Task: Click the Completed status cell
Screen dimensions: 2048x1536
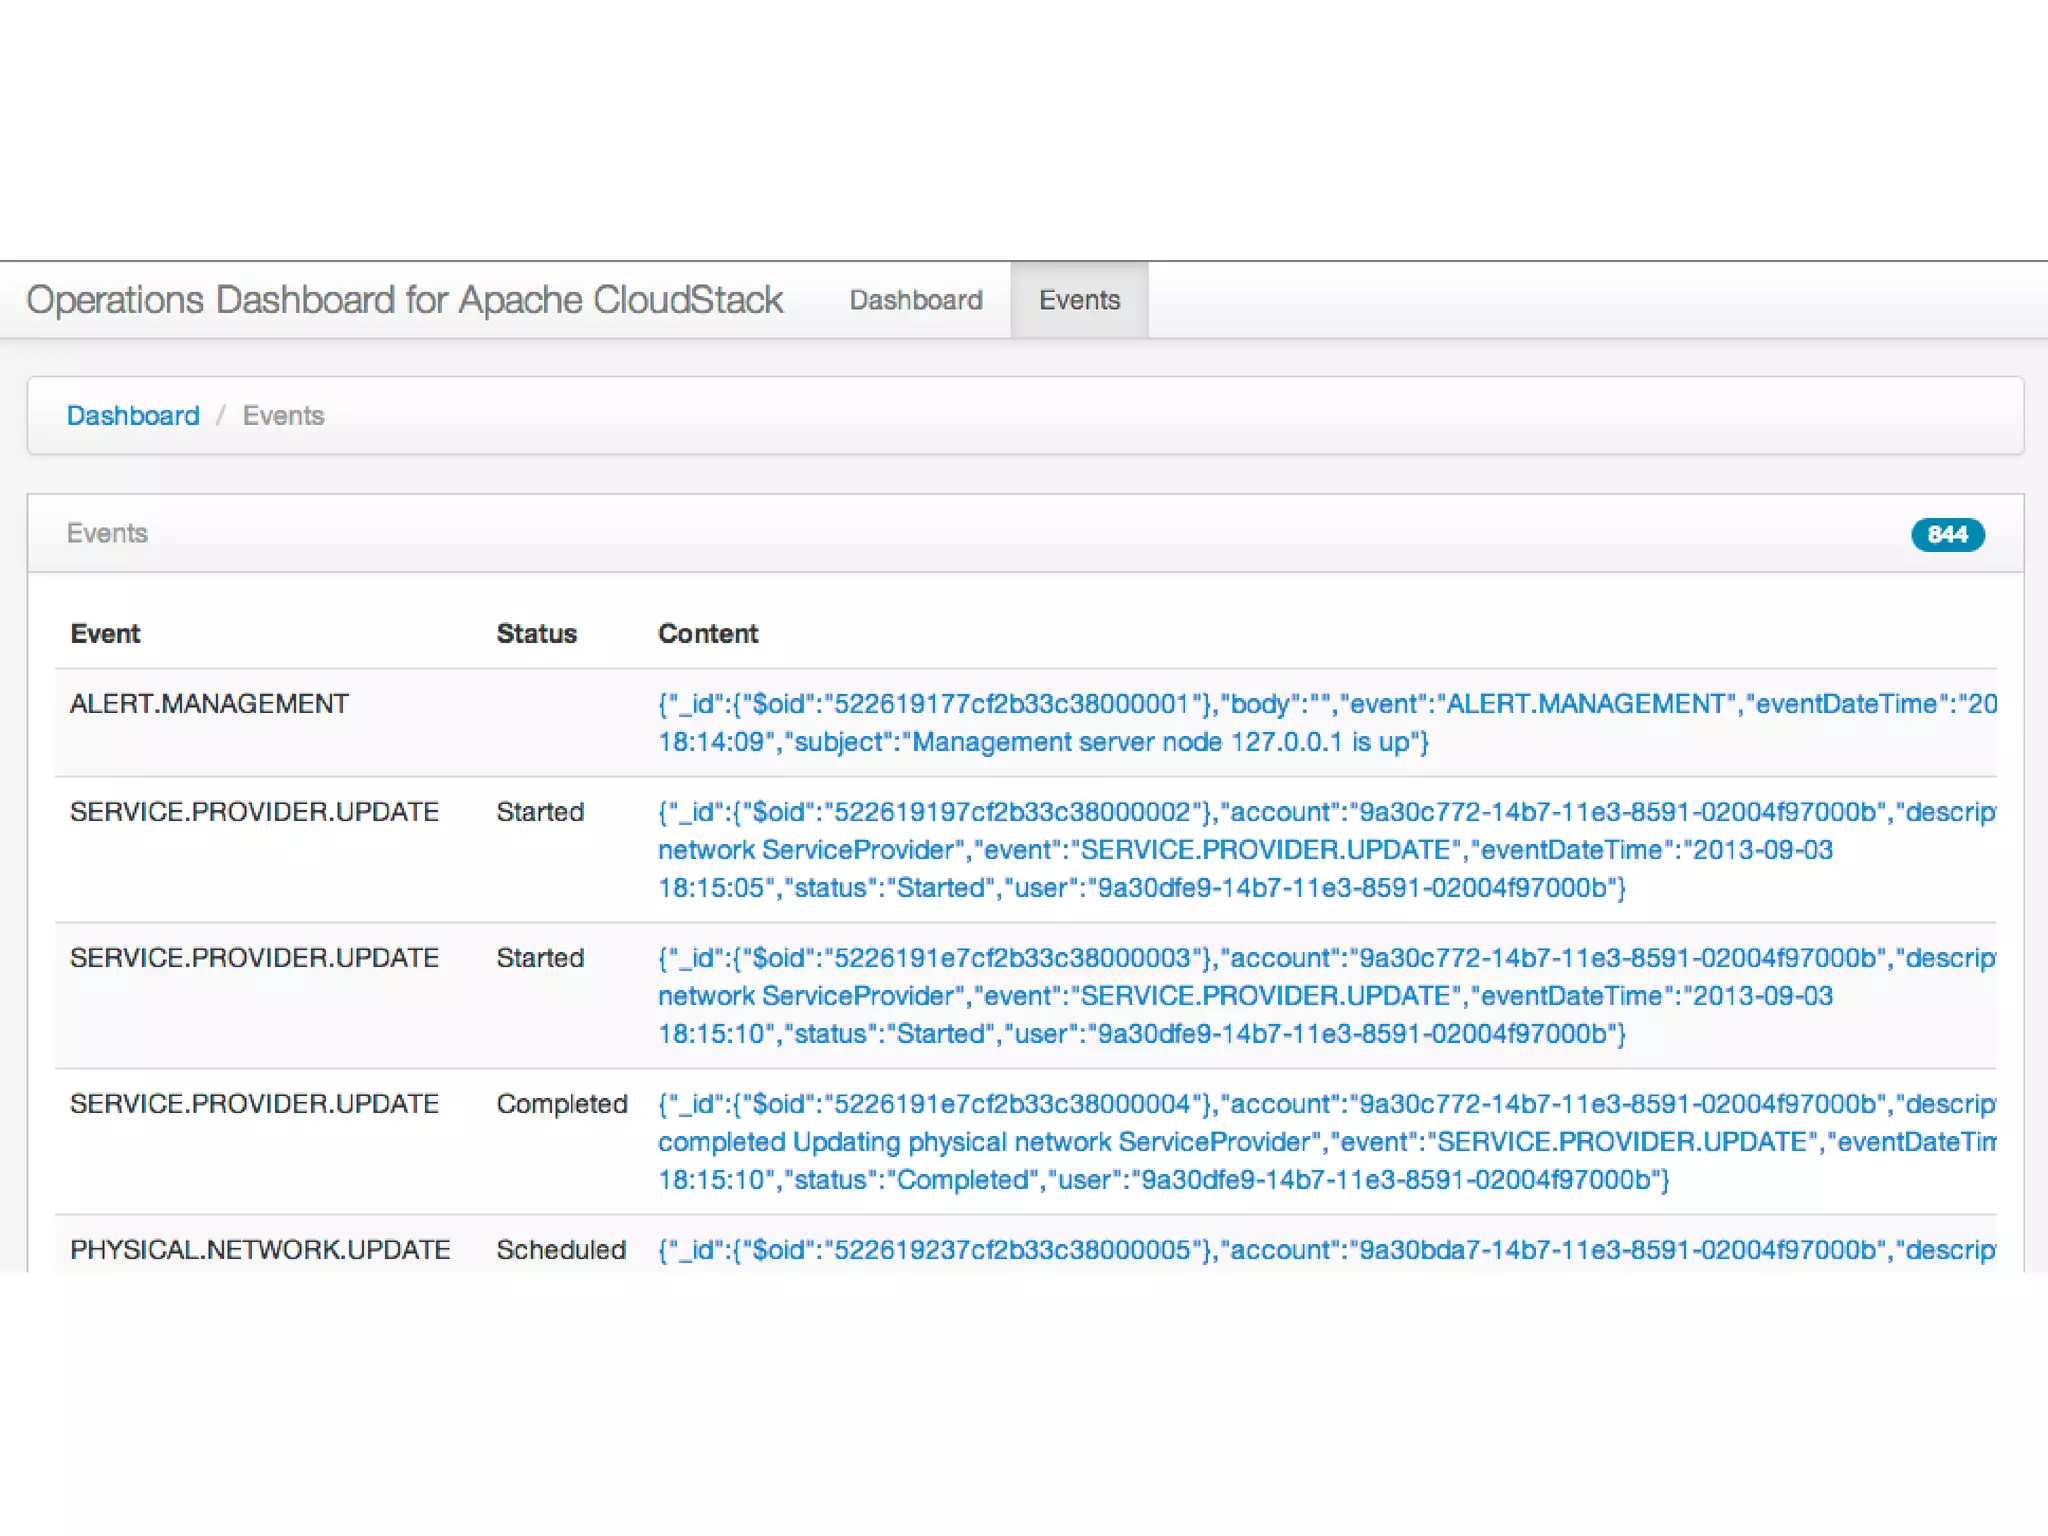Action: pos(561,1104)
